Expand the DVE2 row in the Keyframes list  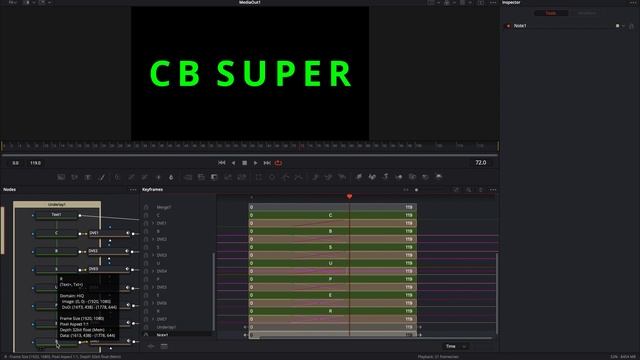(x=153, y=239)
